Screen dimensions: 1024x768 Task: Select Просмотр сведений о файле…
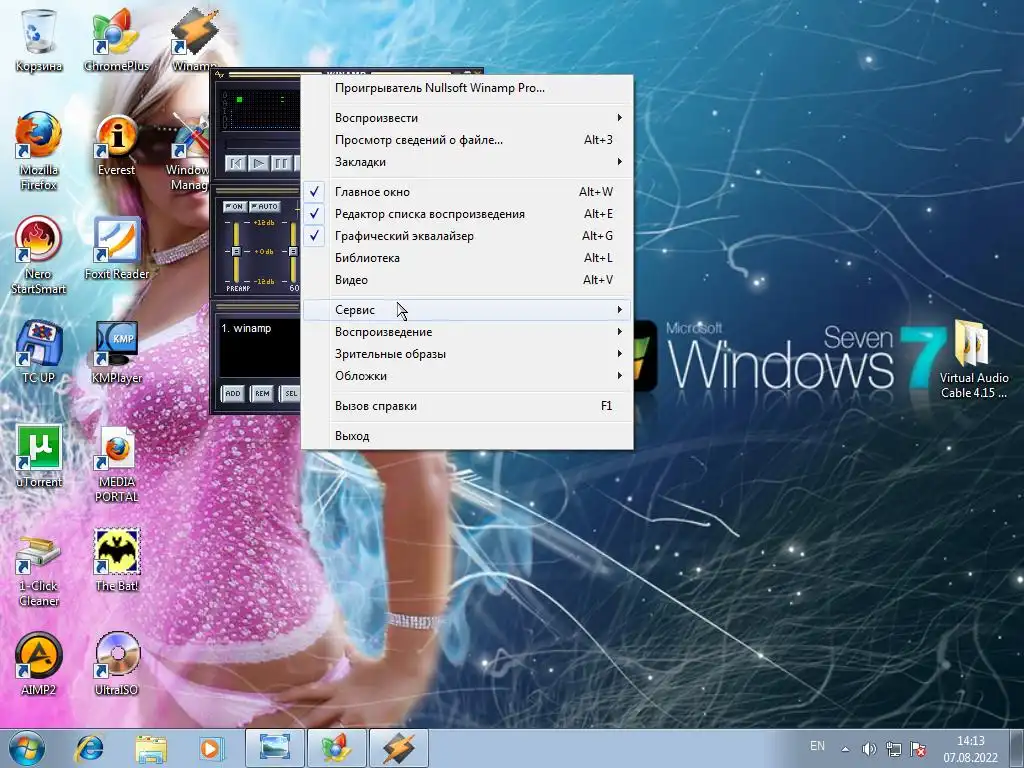coord(466,140)
